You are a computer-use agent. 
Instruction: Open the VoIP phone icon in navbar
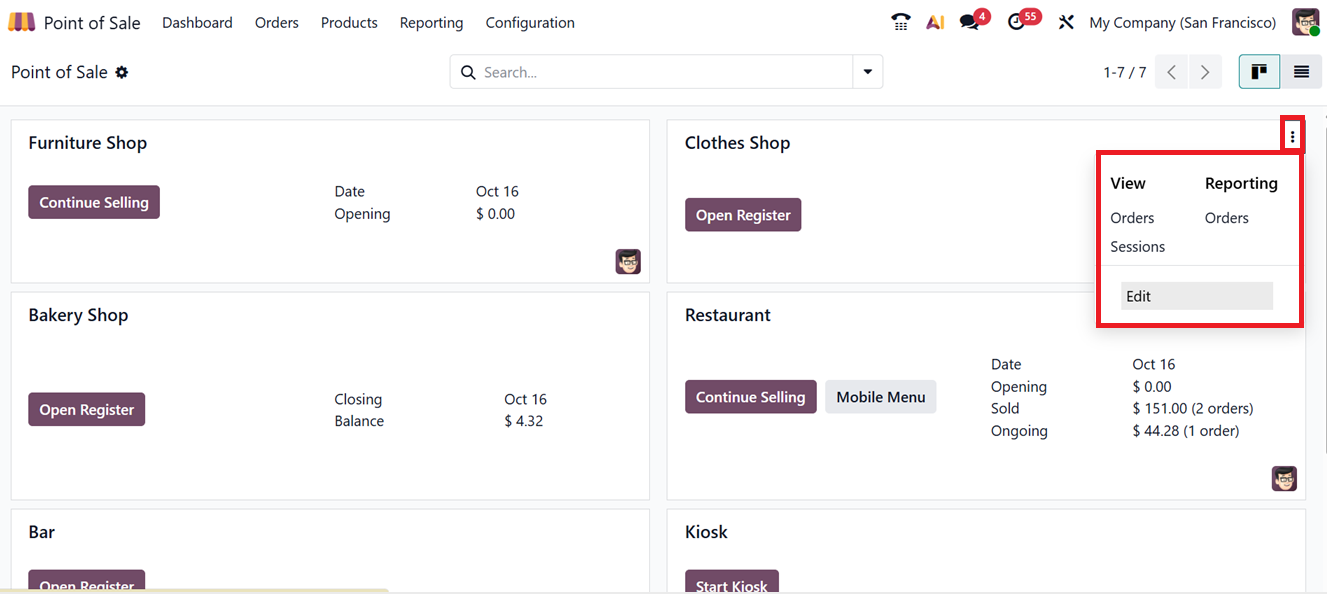click(901, 22)
